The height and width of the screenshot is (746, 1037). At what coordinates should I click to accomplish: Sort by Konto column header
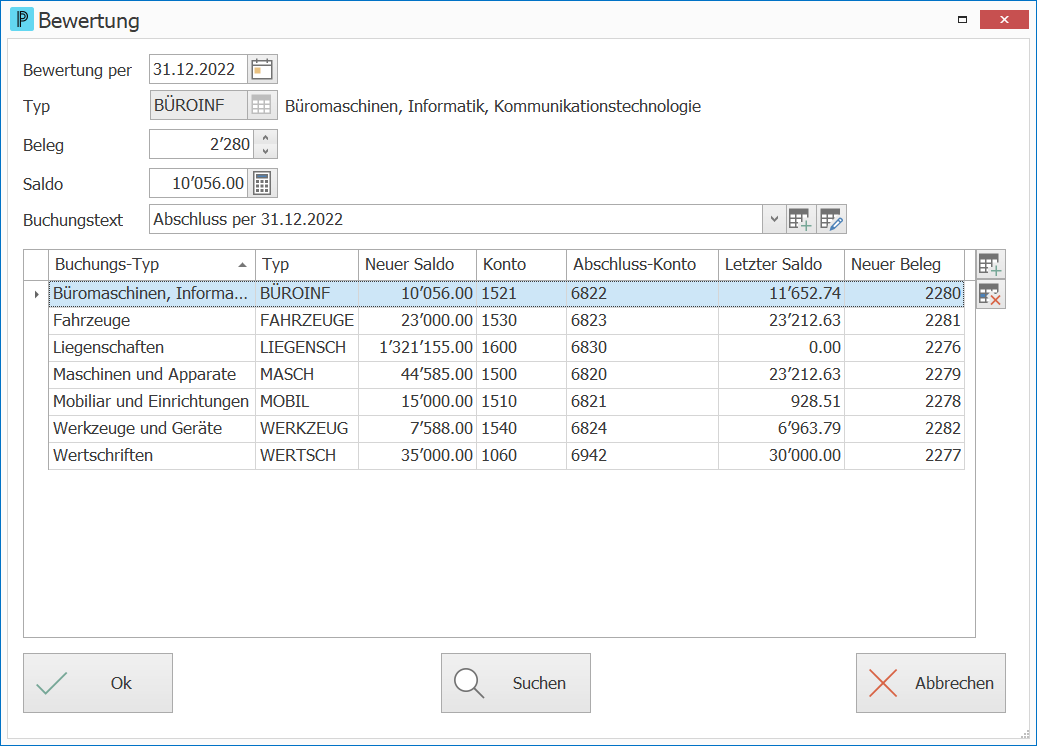tap(521, 265)
